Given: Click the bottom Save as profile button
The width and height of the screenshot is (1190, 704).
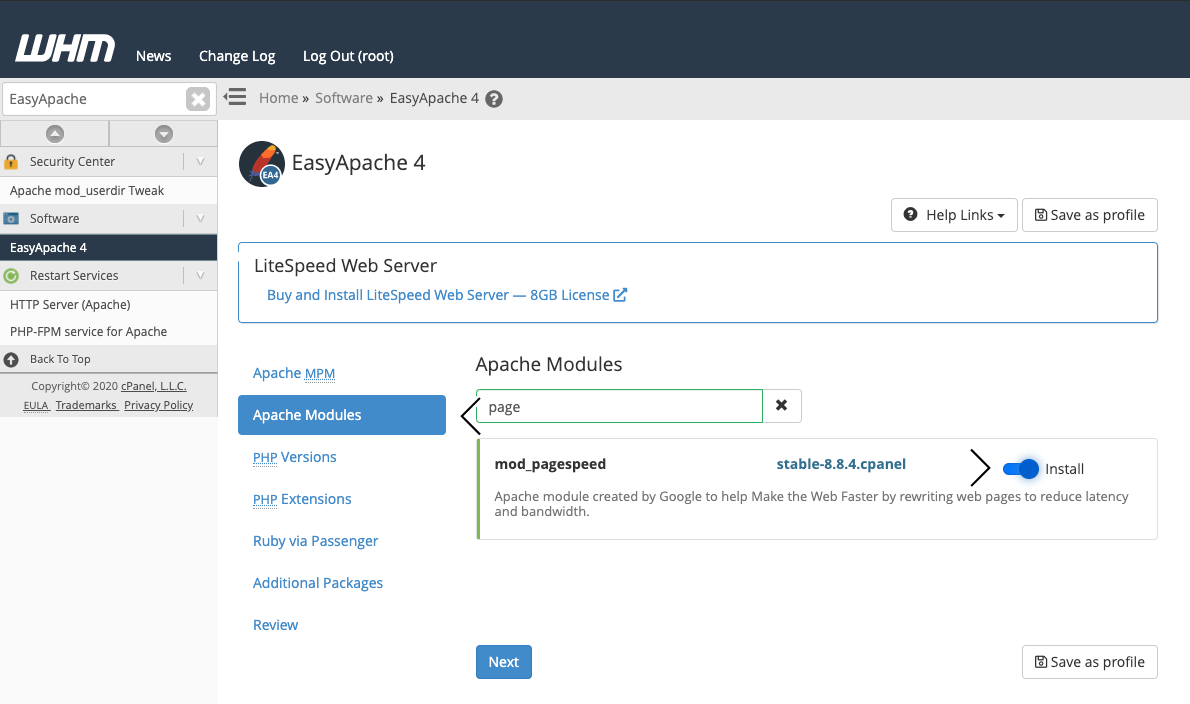Looking at the screenshot, I should 1089,662.
